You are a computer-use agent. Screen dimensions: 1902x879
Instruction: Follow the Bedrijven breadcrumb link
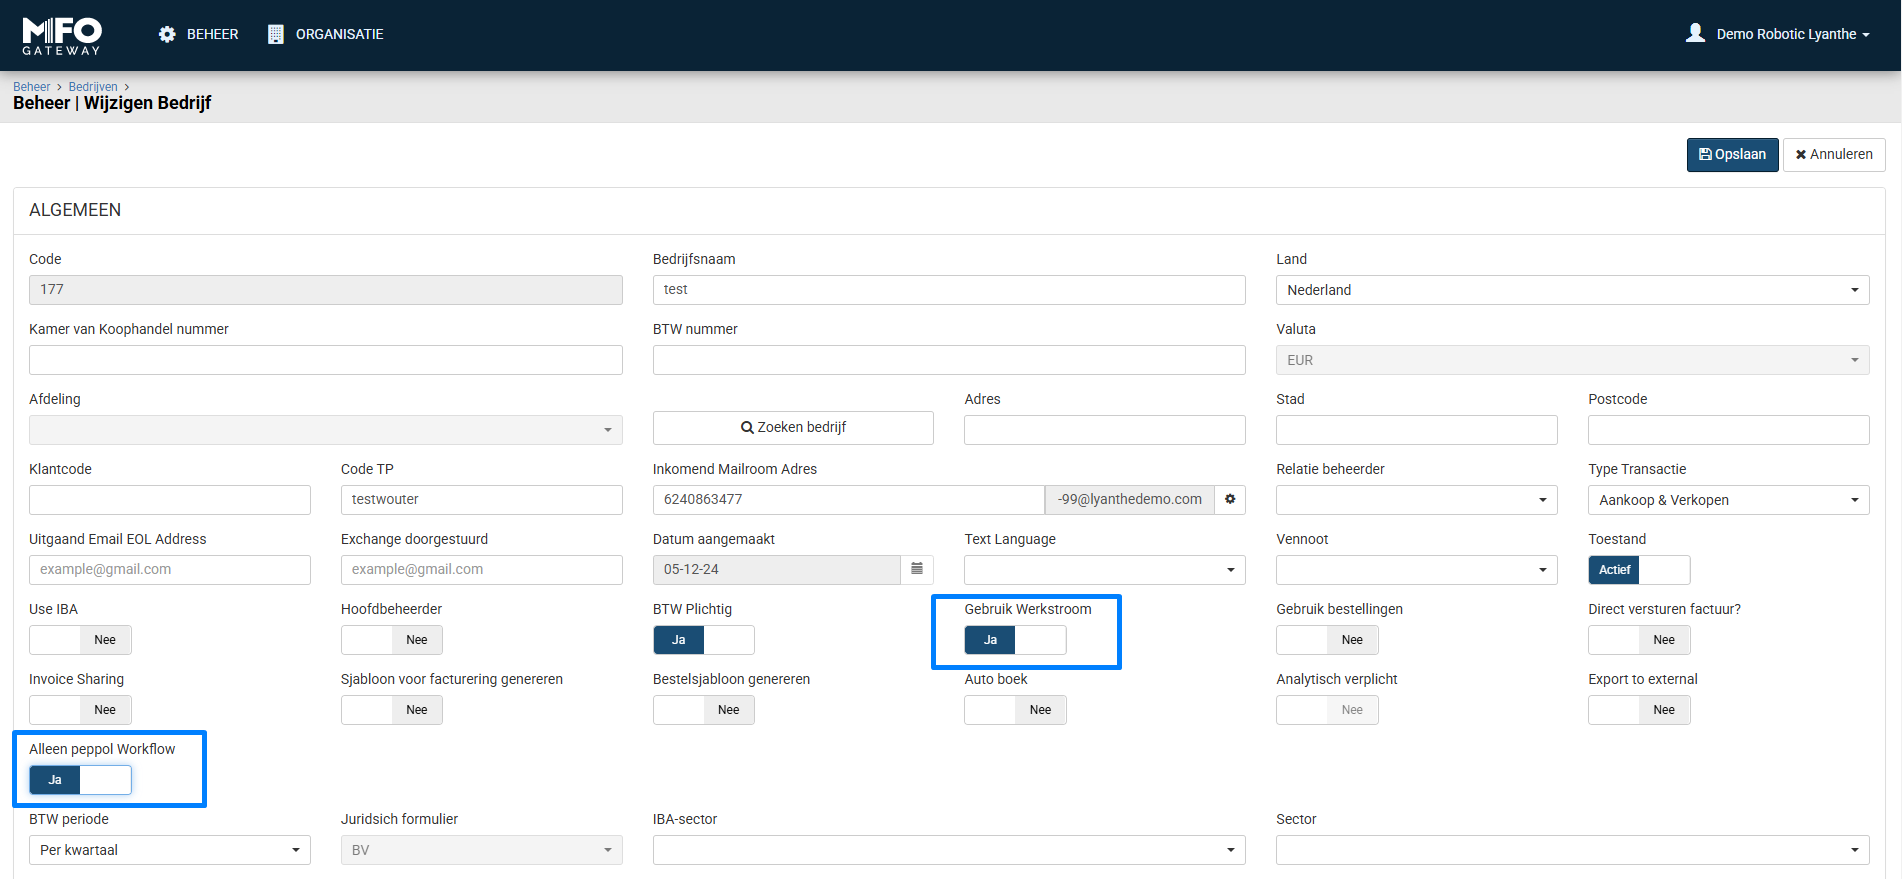(93, 87)
